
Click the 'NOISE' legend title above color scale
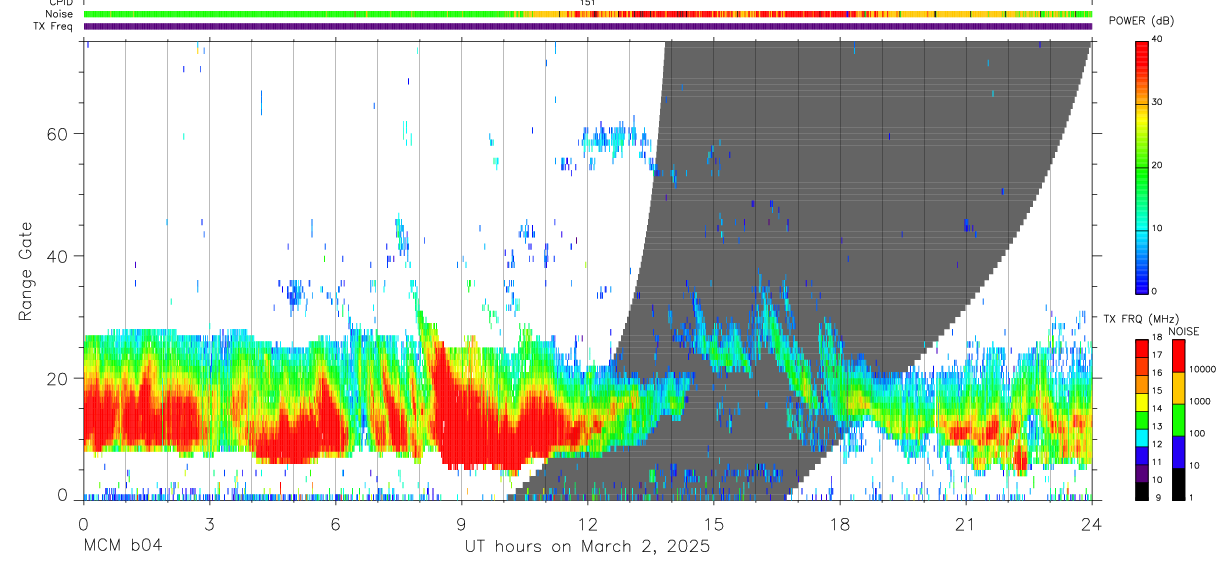click(x=1183, y=331)
